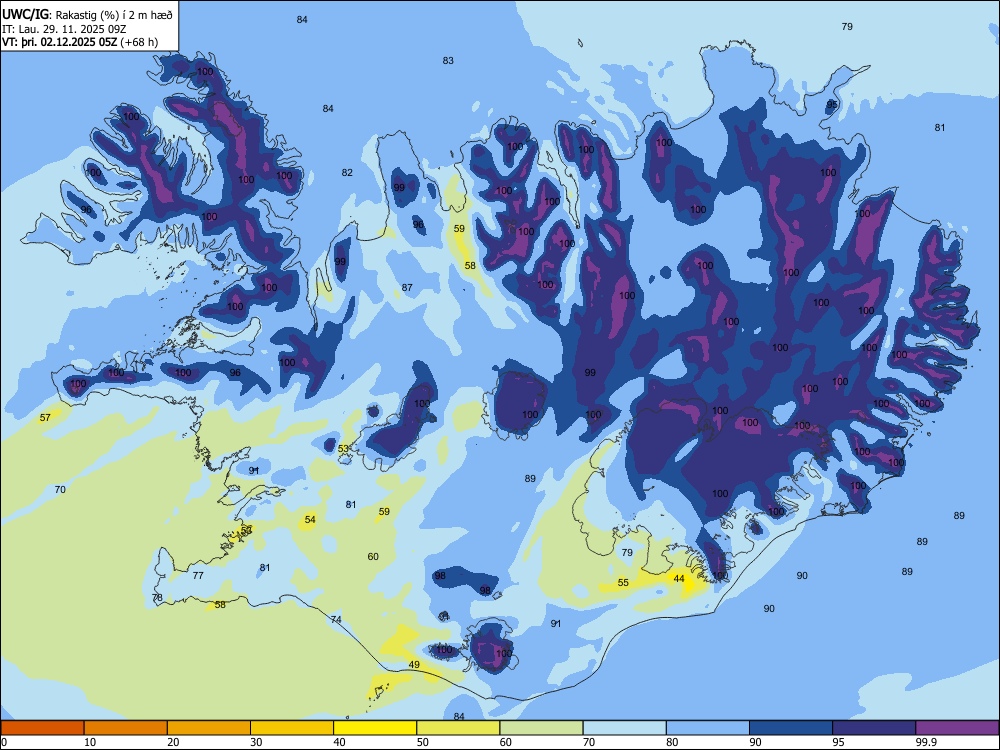This screenshot has width=1000, height=750.
Task: Click the '54' humidity value on the map
Action: 310,519
